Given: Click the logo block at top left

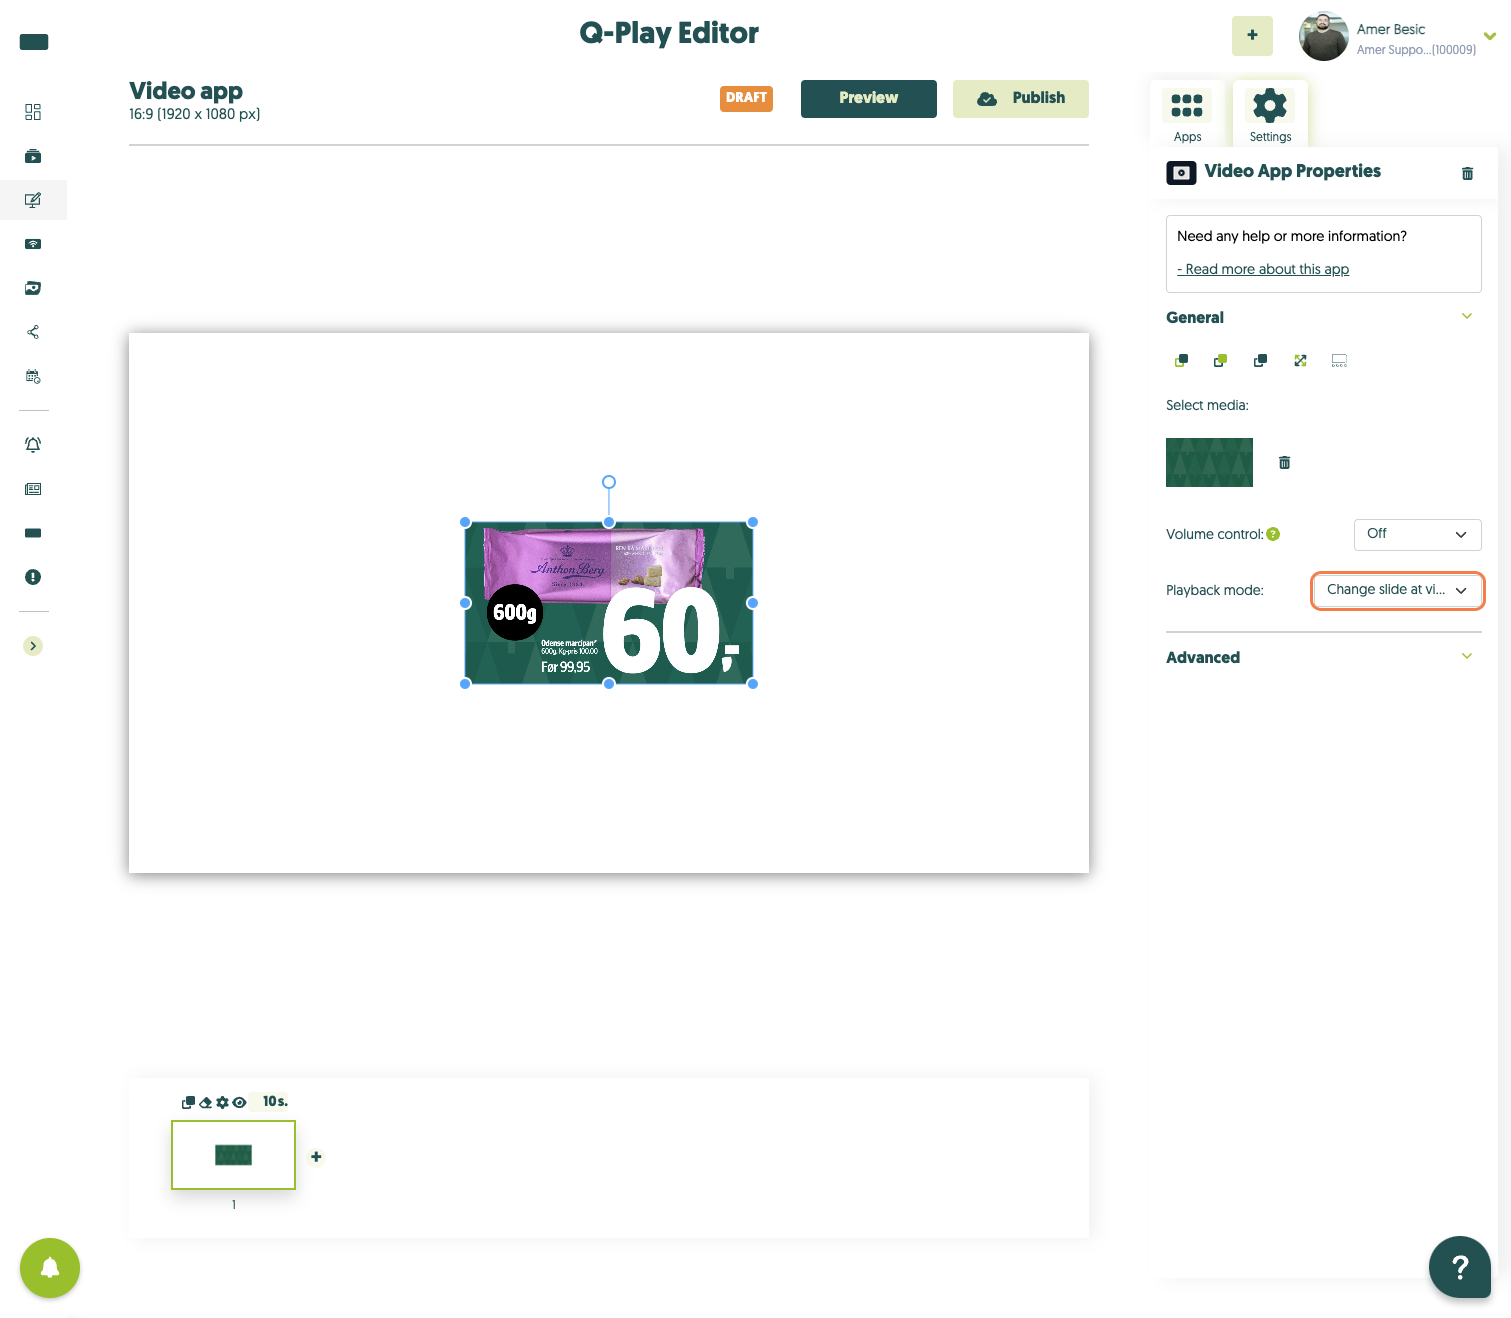Looking at the screenshot, I should coord(34,42).
